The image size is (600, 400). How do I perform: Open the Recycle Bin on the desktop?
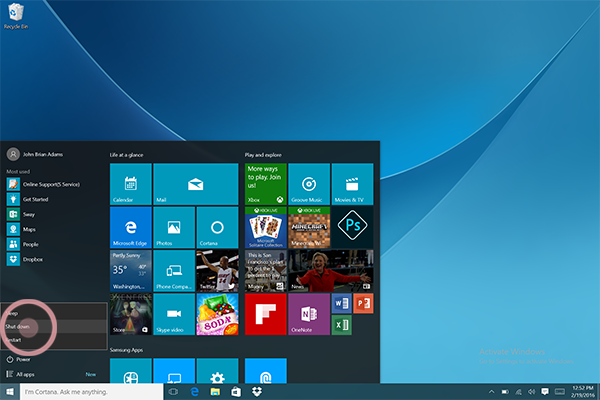pyautogui.click(x=16, y=16)
